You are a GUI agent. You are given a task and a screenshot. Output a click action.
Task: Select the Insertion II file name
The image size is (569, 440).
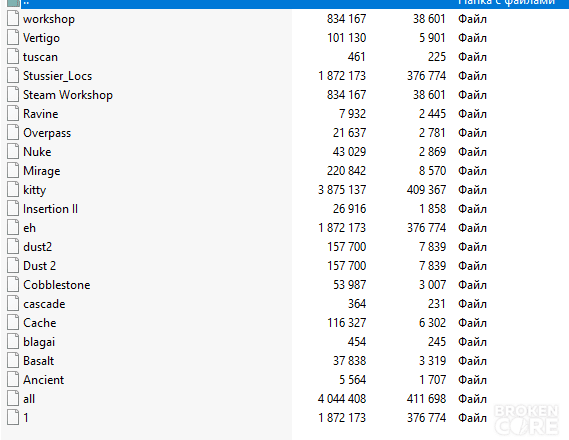click(x=50, y=209)
